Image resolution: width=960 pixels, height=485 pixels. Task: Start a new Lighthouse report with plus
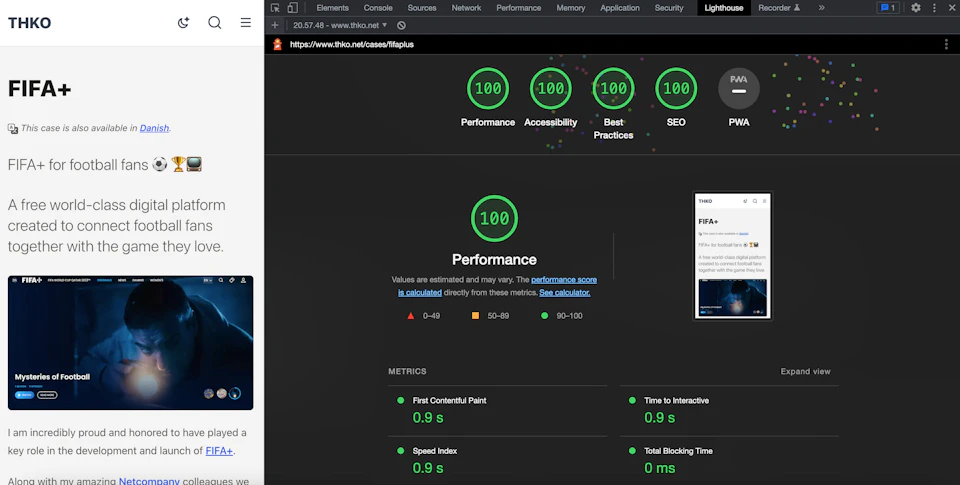[x=275, y=25]
